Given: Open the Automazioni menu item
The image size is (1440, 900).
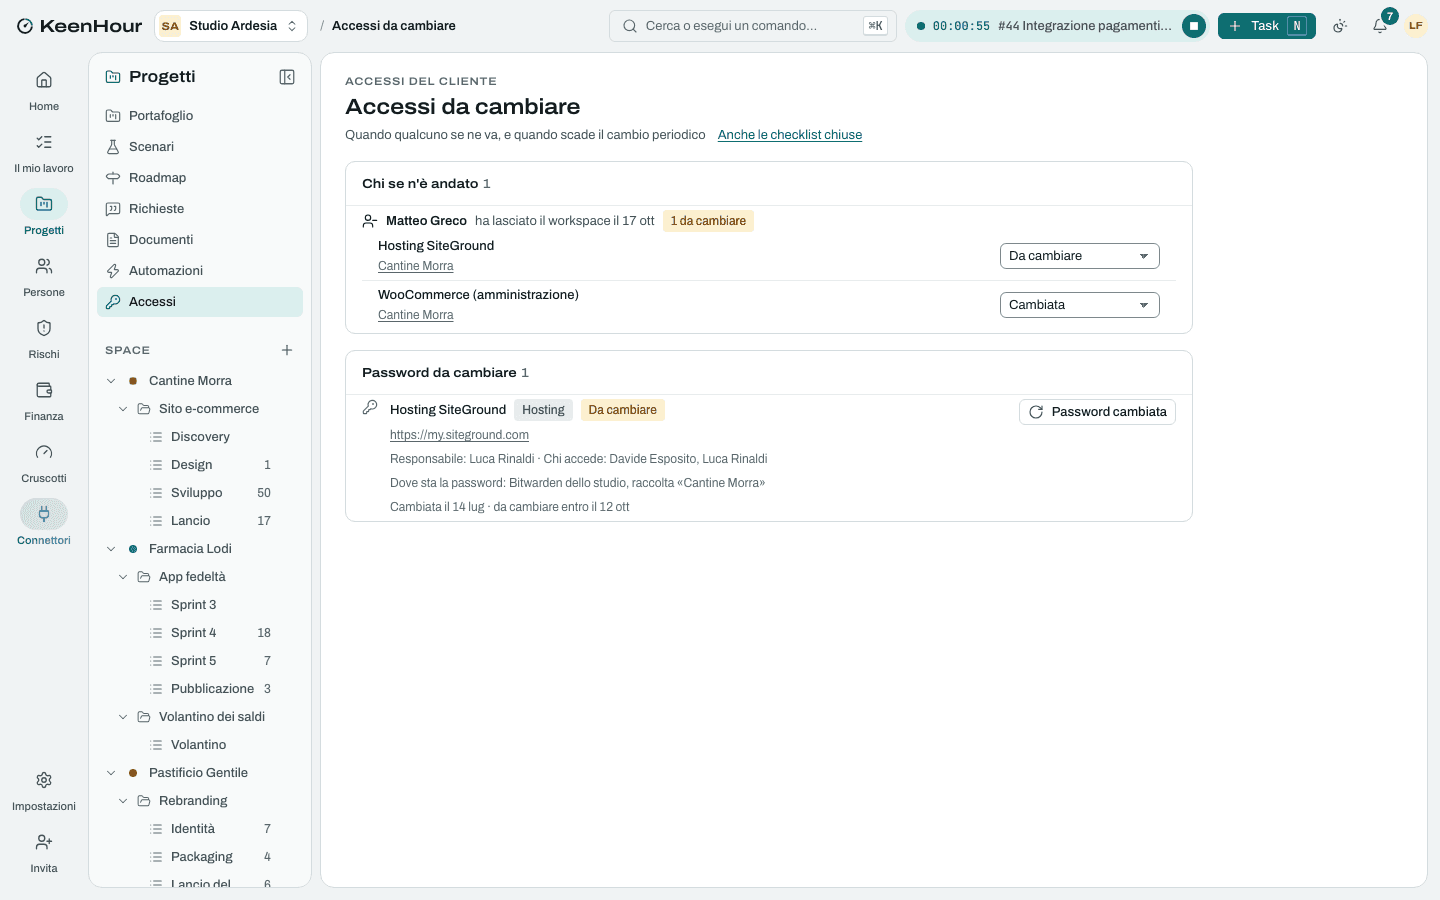Looking at the screenshot, I should [200, 271].
